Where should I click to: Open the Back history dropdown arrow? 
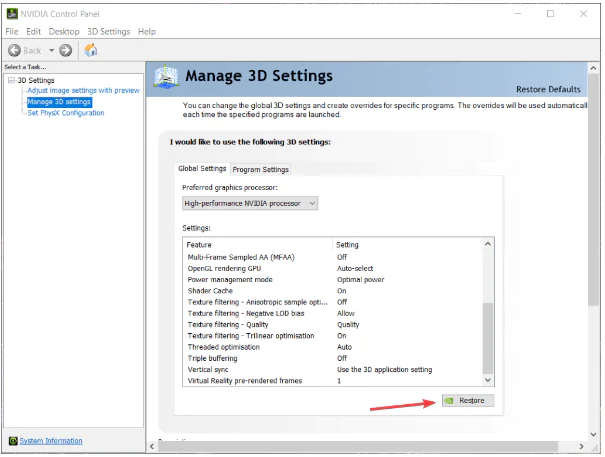(50, 50)
